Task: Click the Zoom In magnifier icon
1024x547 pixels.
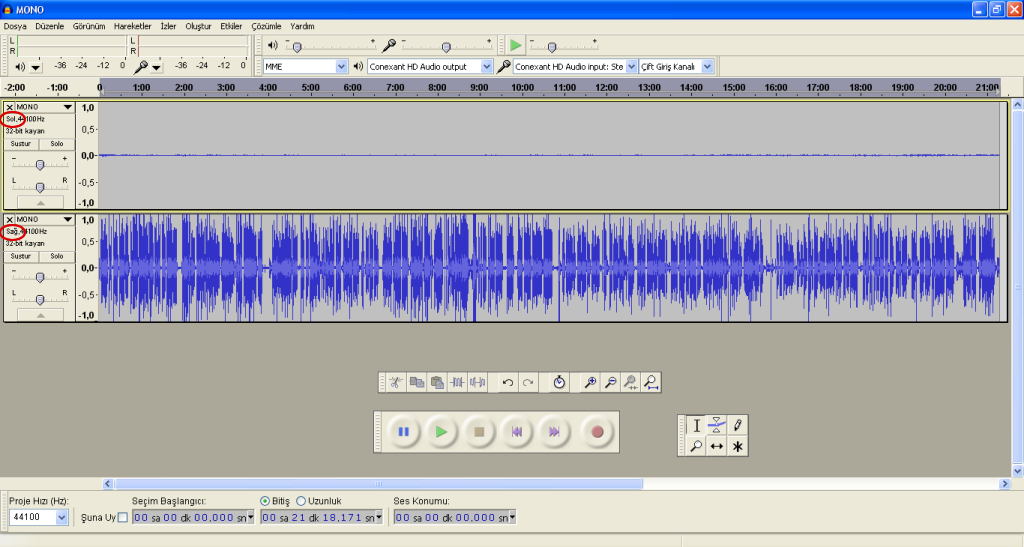Action: tap(590, 383)
